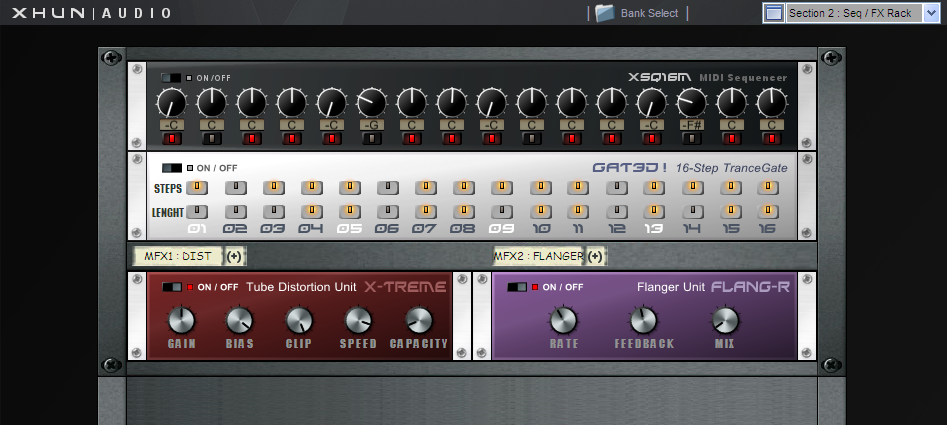Toggle the XSQ16M MIDI Sequencer ON/OFF switch
947x425 pixels.
click(171, 78)
